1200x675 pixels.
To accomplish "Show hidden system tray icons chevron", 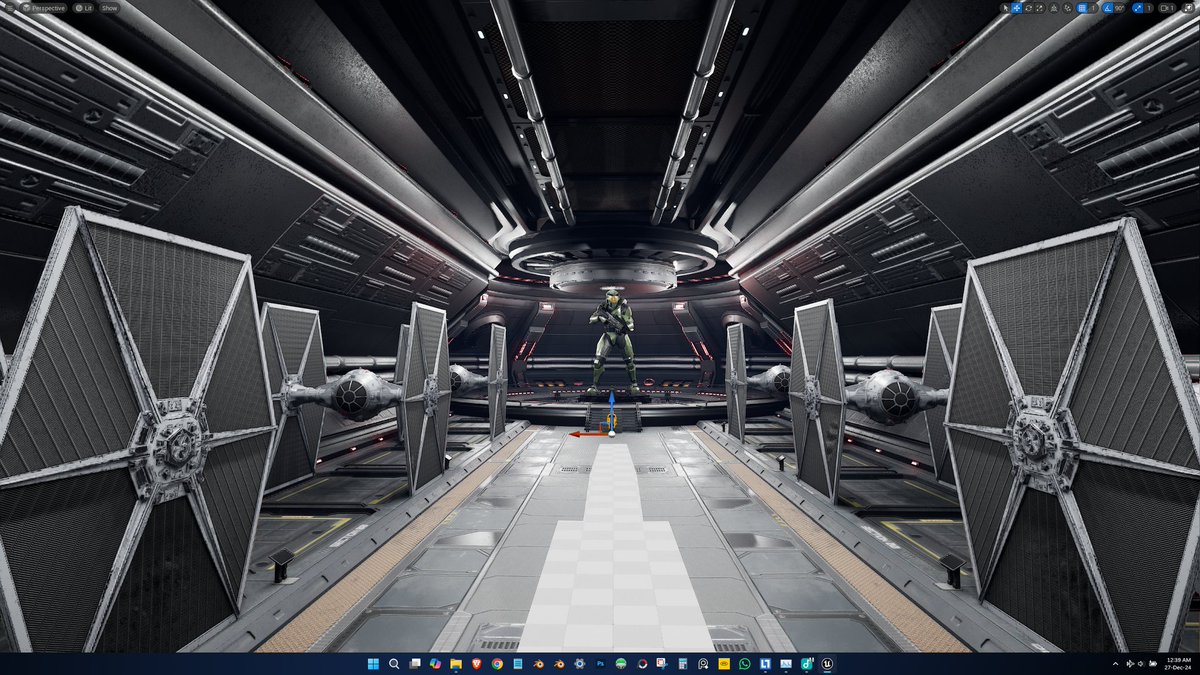I will tap(1115, 664).
